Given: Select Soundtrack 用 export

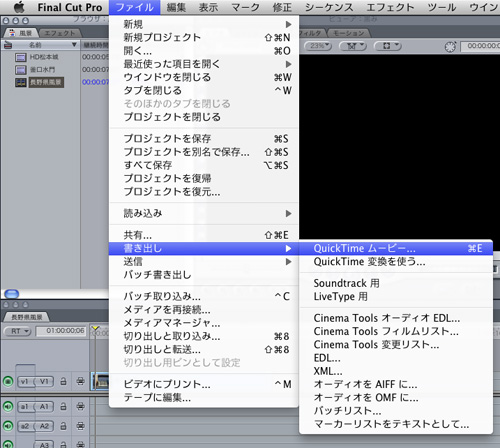Looking at the screenshot, I should (x=396, y=283).
